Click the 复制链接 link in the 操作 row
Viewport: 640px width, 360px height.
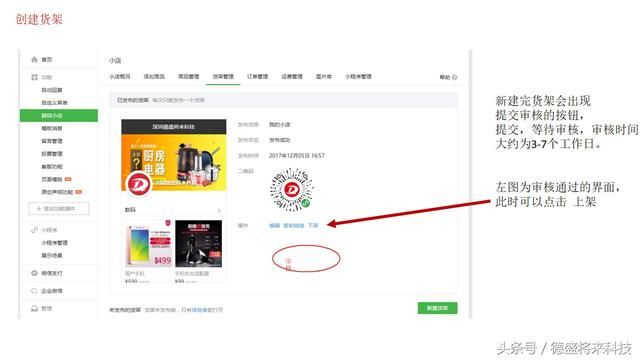[294, 225]
